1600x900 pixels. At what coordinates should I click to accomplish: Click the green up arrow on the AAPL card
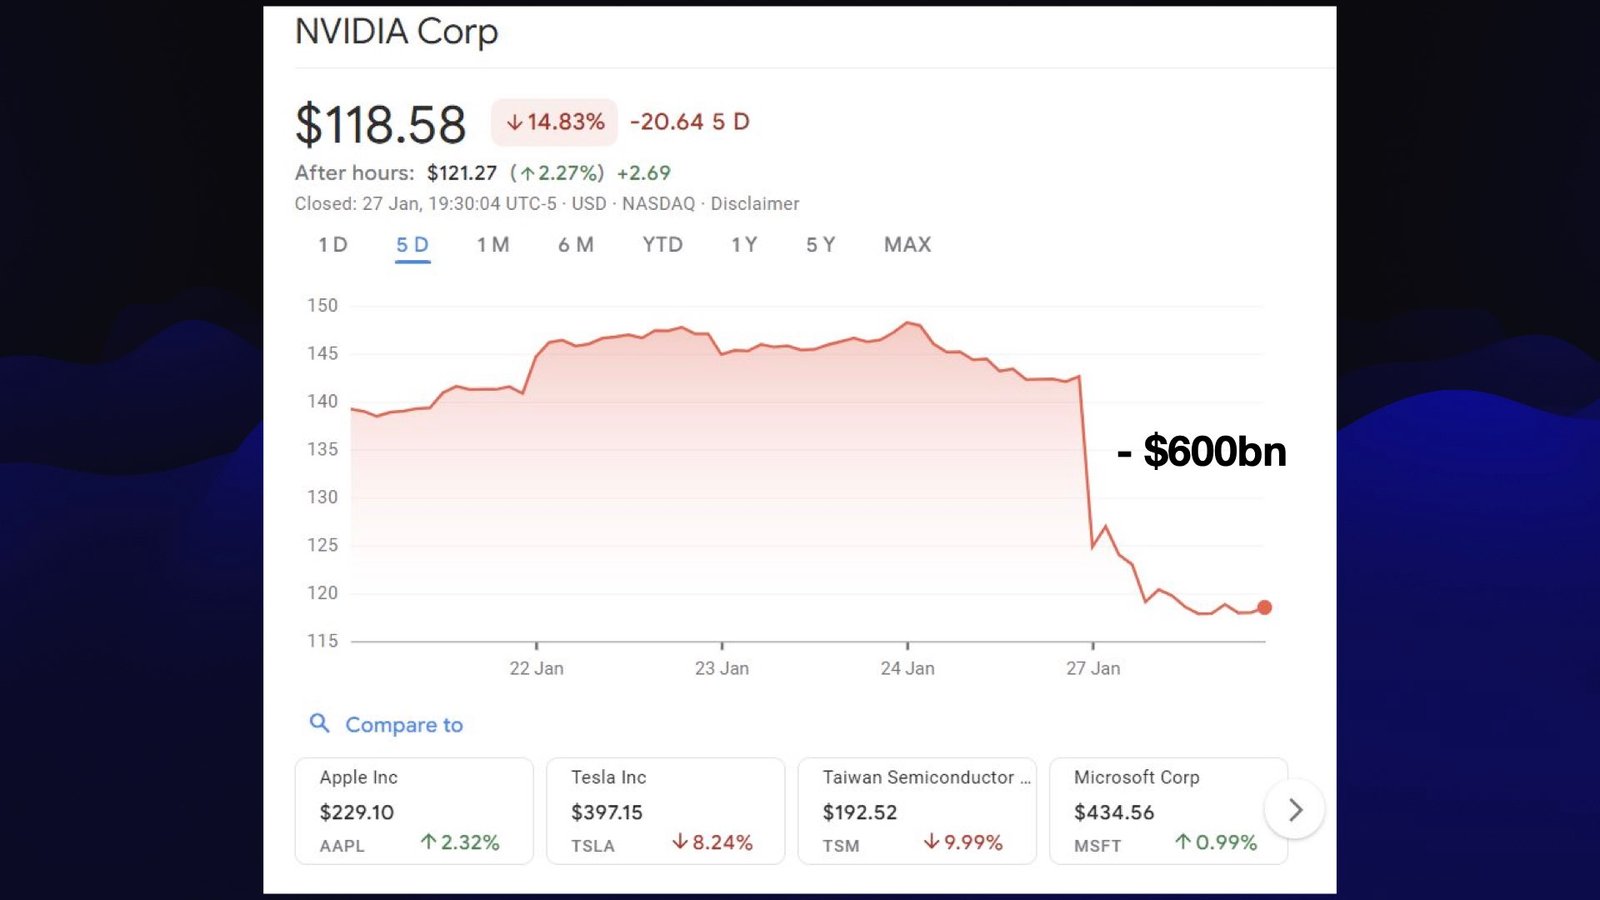click(430, 843)
